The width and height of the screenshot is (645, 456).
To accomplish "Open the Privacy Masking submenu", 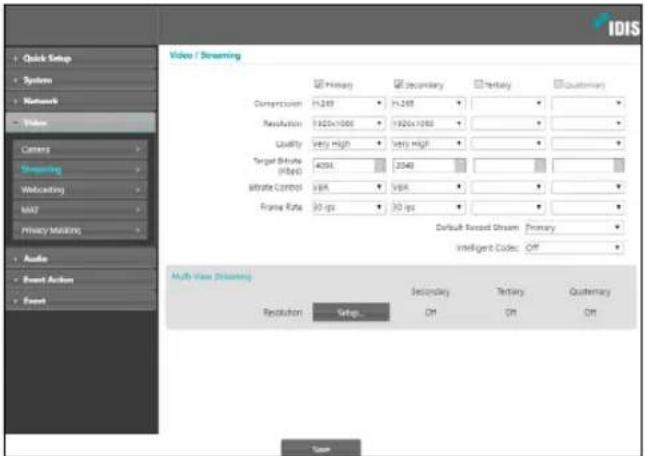I will (80, 230).
